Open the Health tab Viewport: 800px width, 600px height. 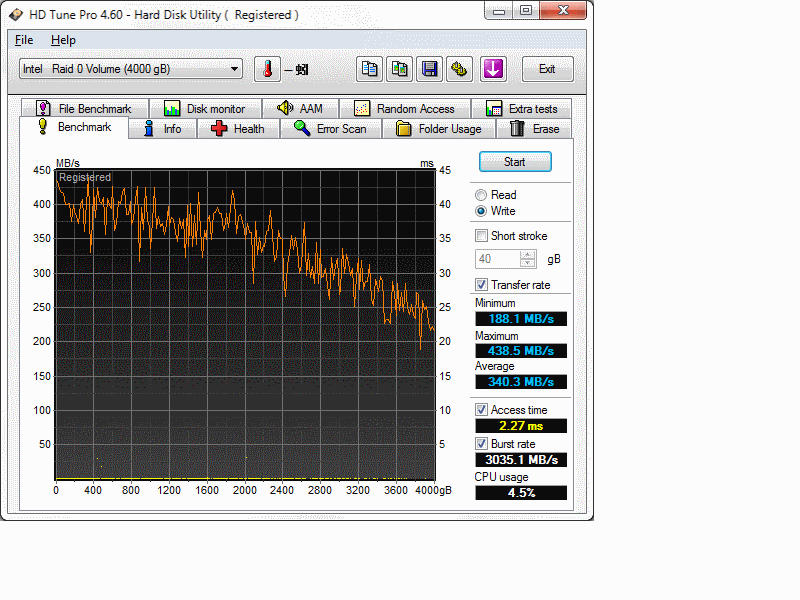(238, 129)
